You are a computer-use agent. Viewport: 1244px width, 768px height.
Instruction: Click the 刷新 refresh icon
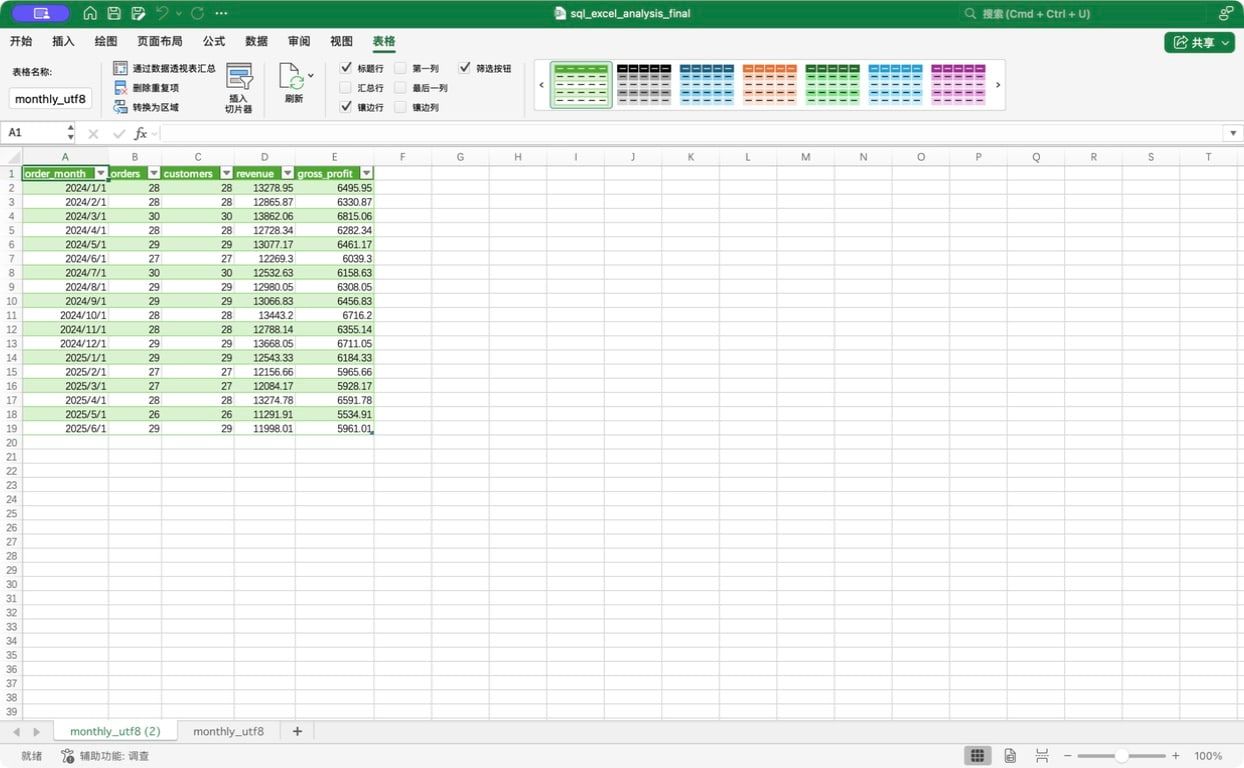tap(291, 77)
